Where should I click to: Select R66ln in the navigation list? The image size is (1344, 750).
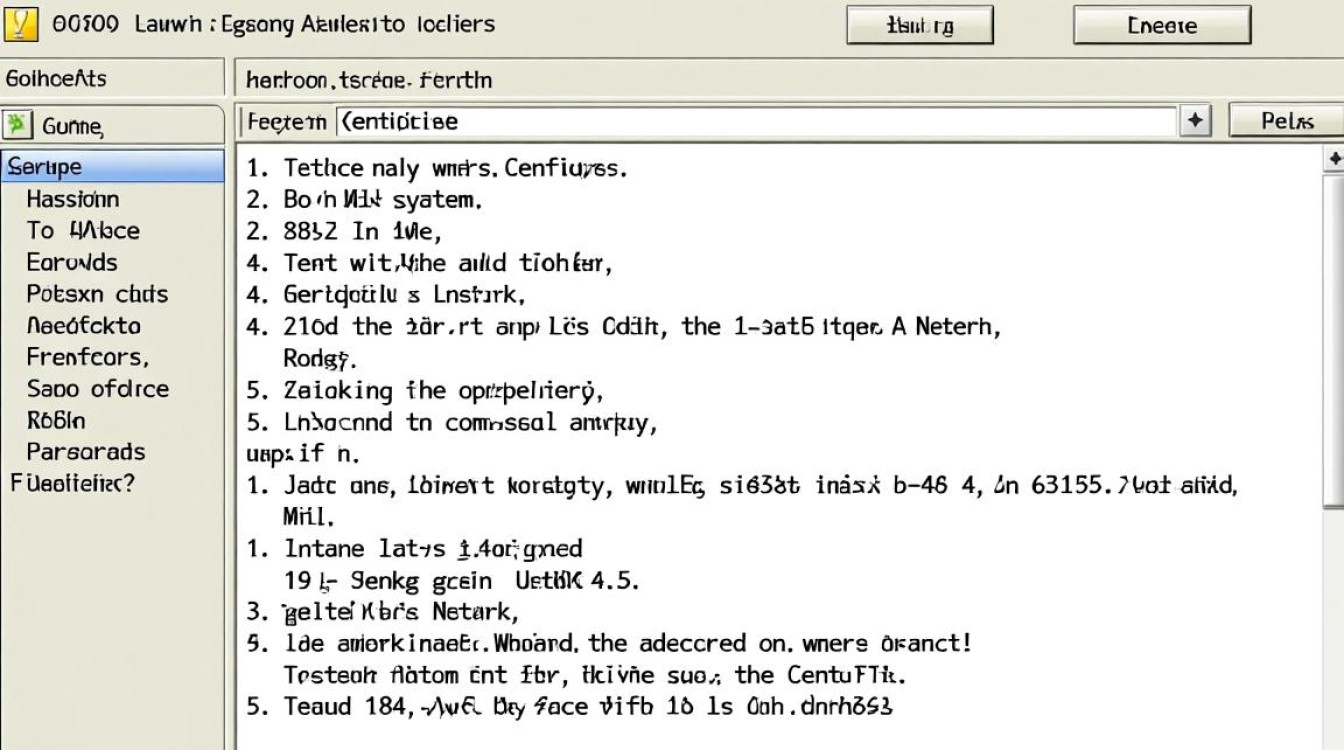click(x=62, y=420)
